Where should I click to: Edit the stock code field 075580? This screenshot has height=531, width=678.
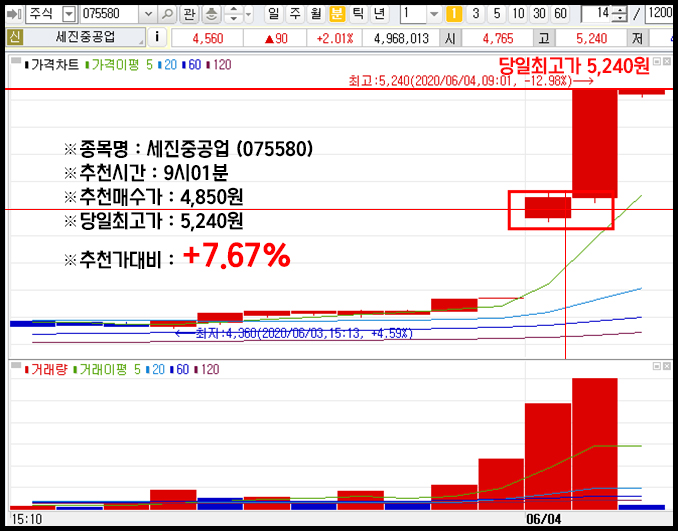coord(110,14)
